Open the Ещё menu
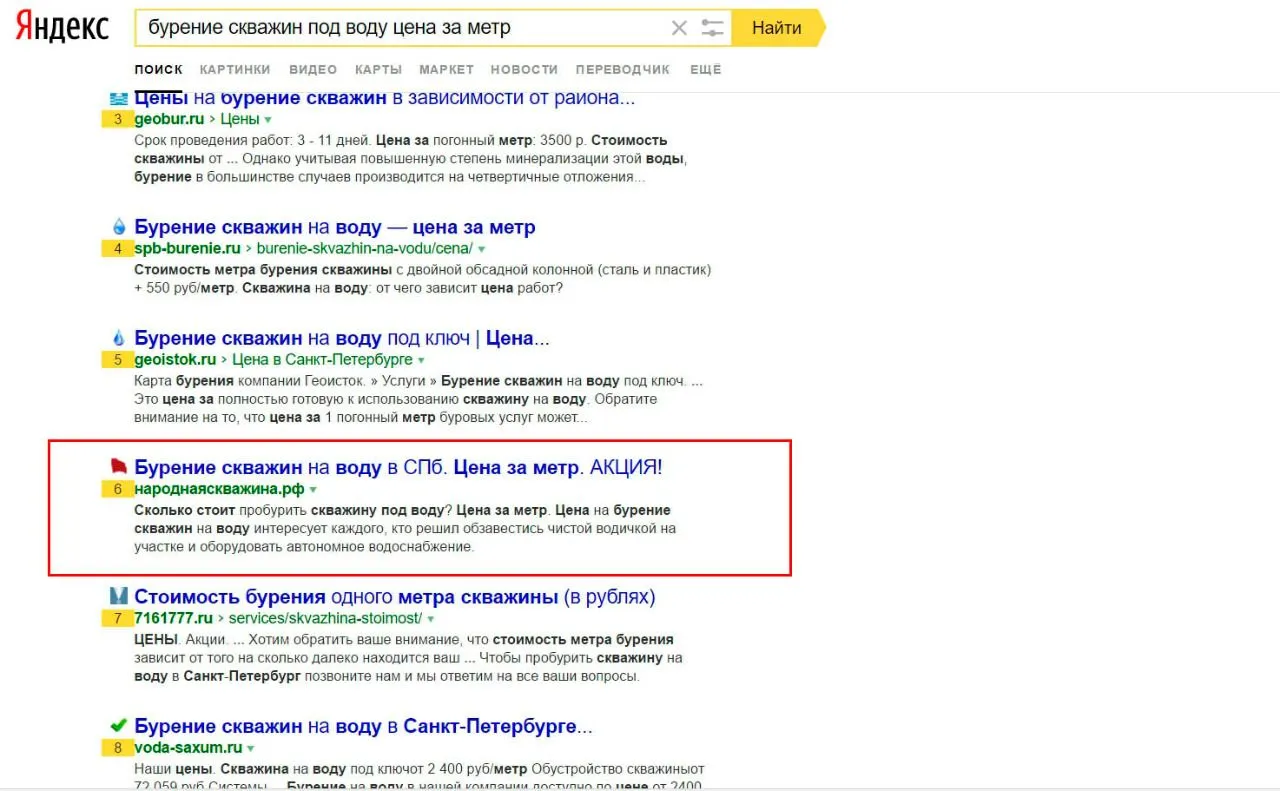This screenshot has height=791, width=1280. tap(705, 69)
